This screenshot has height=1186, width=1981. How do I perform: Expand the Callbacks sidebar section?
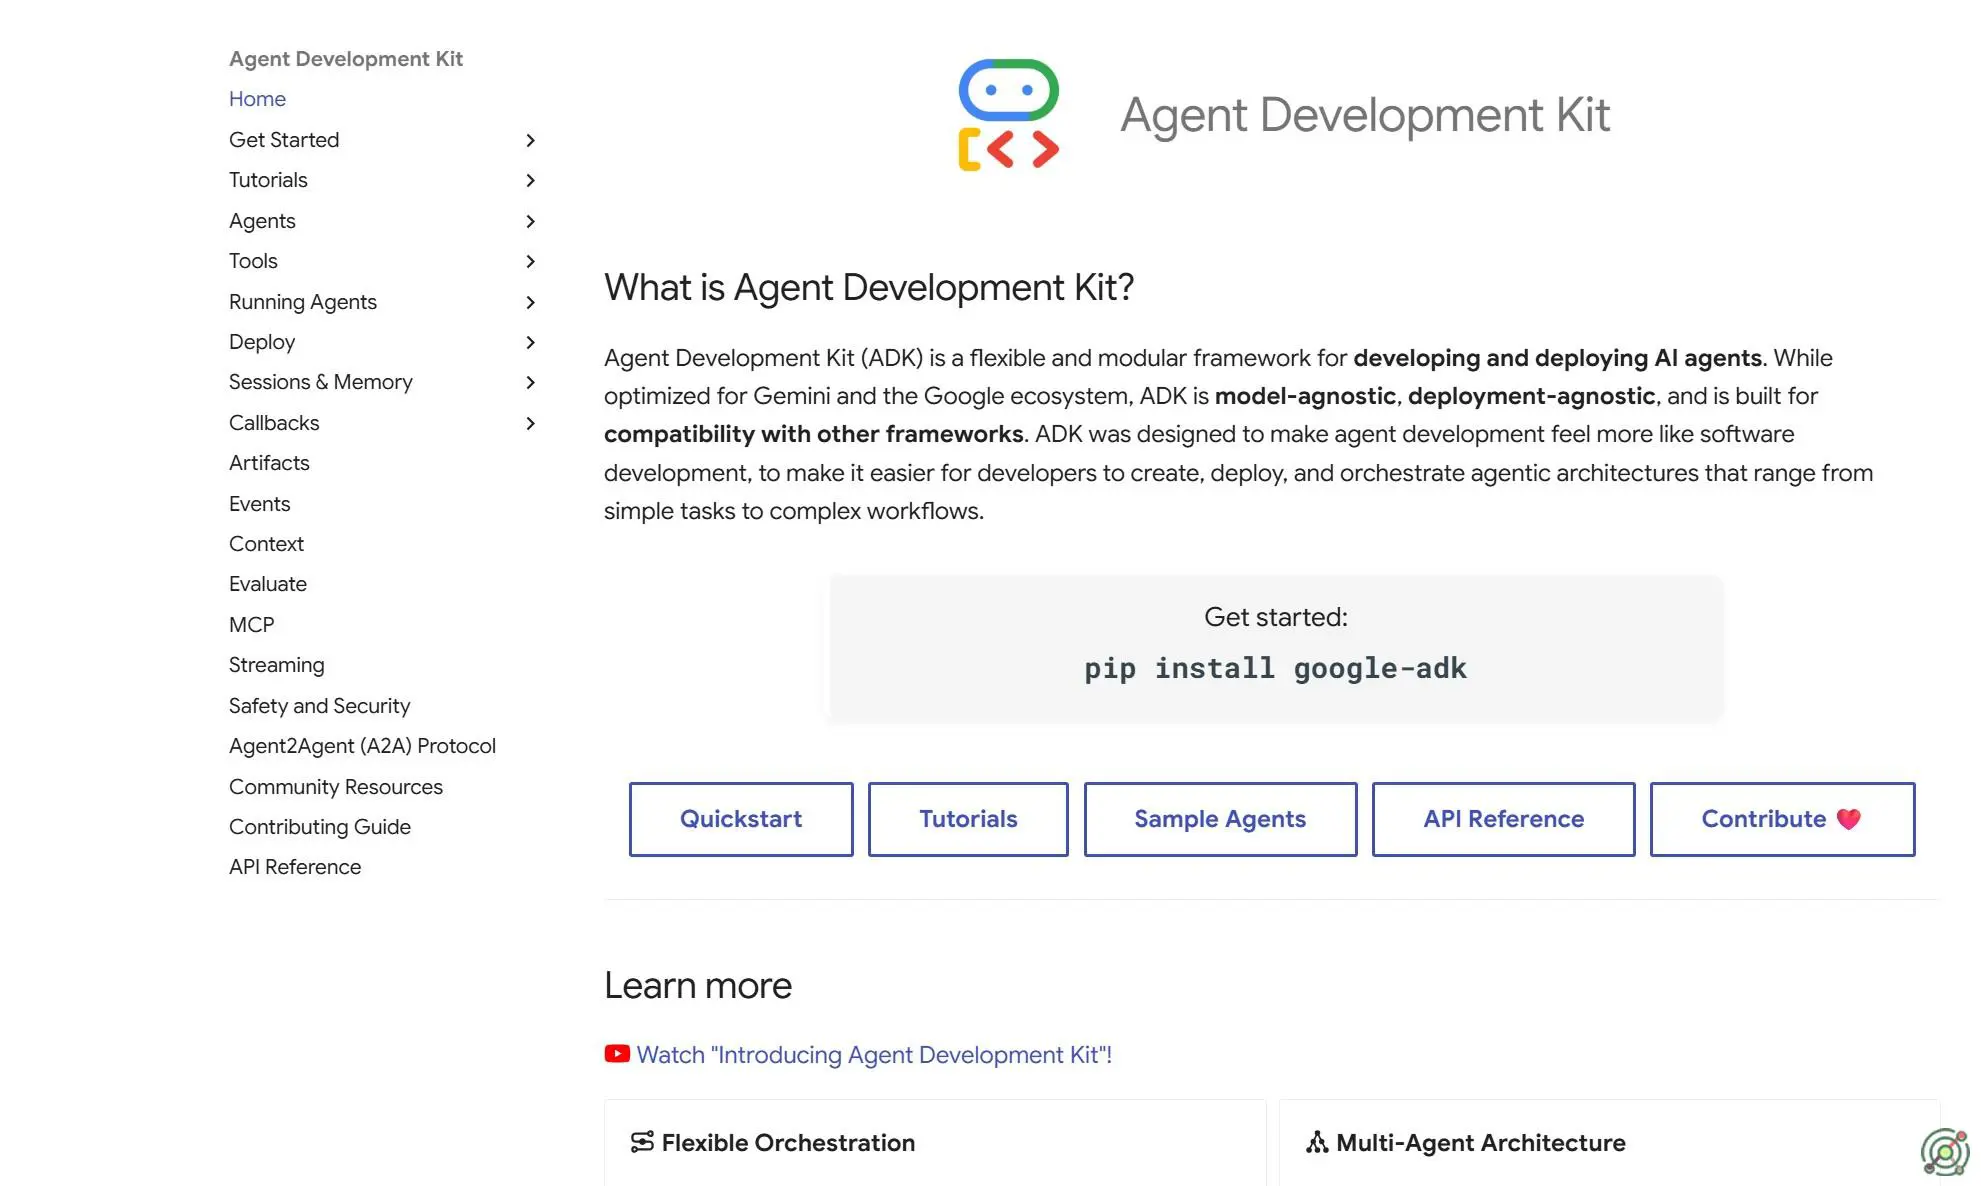[530, 423]
